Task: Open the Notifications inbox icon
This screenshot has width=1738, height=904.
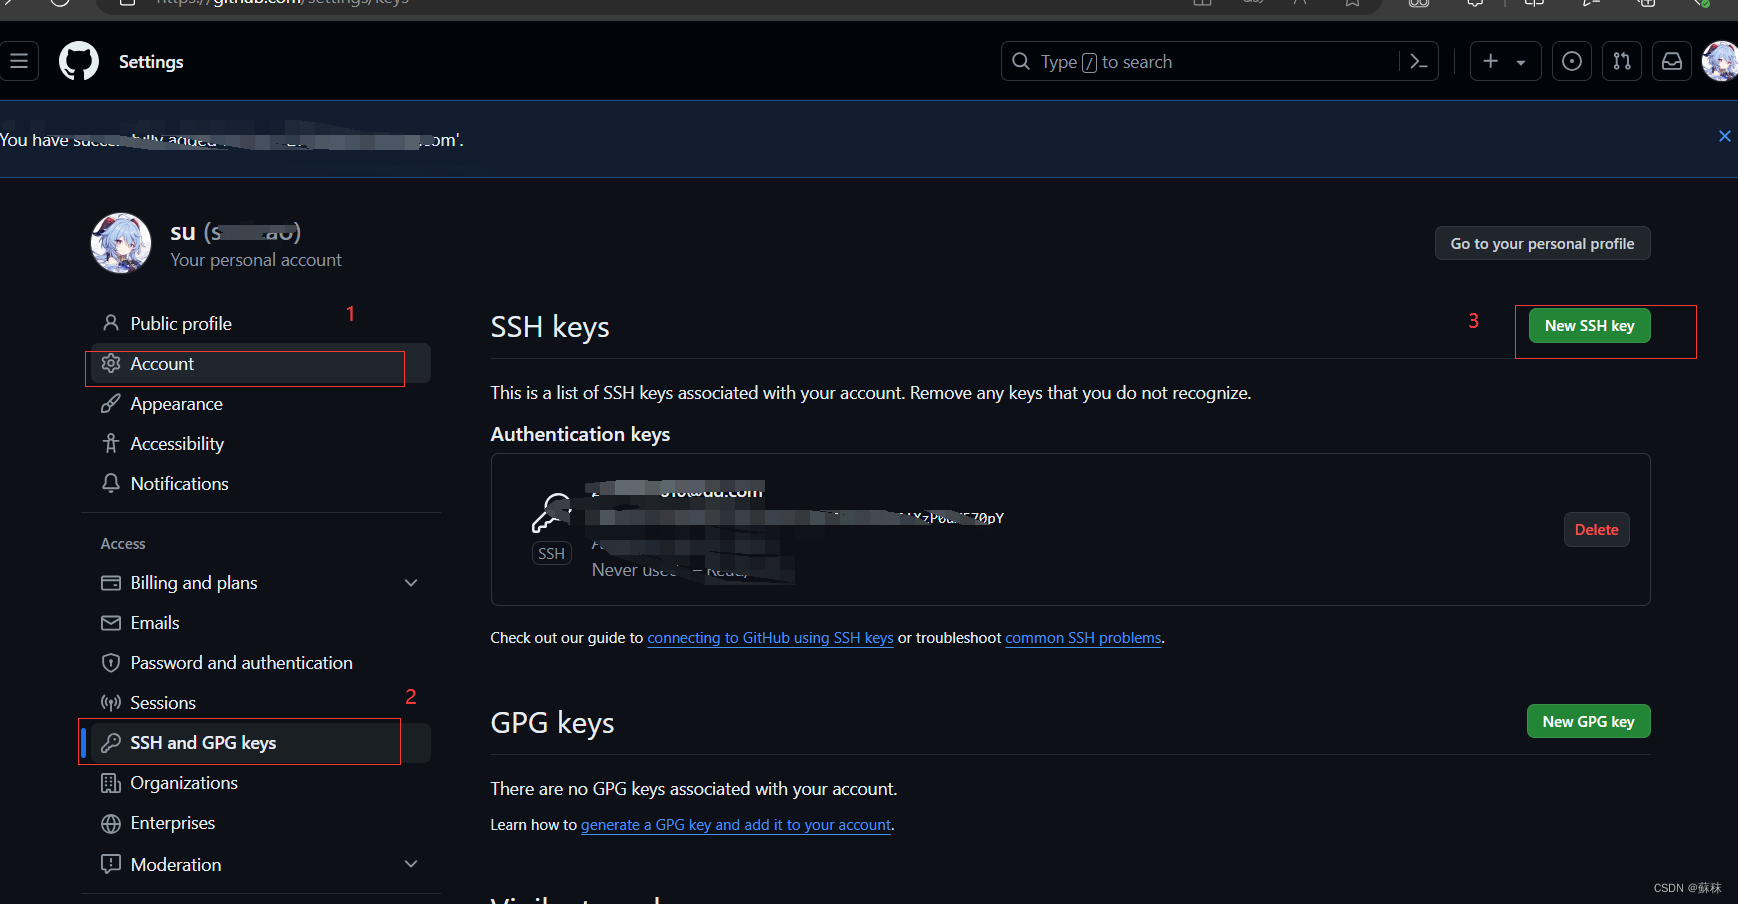Action: coord(1672,62)
